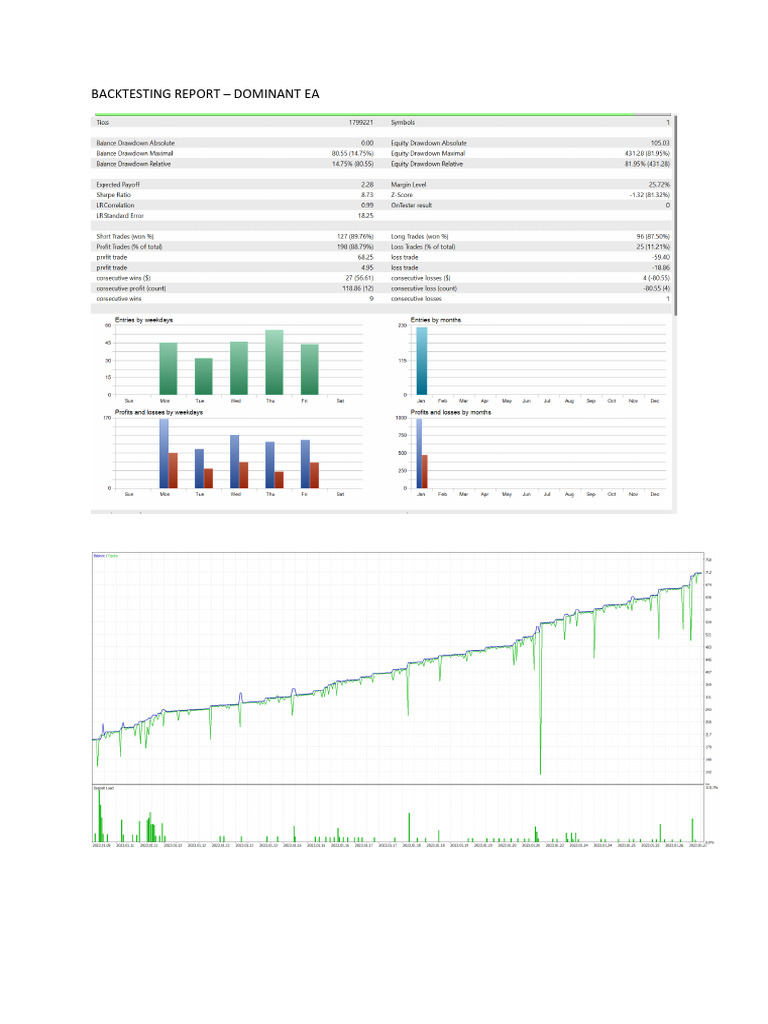The height and width of the screenshot is (1024, 768).
Task: Click the Tuesday bar in Entries by weekdays
Action: click(204, 377)
